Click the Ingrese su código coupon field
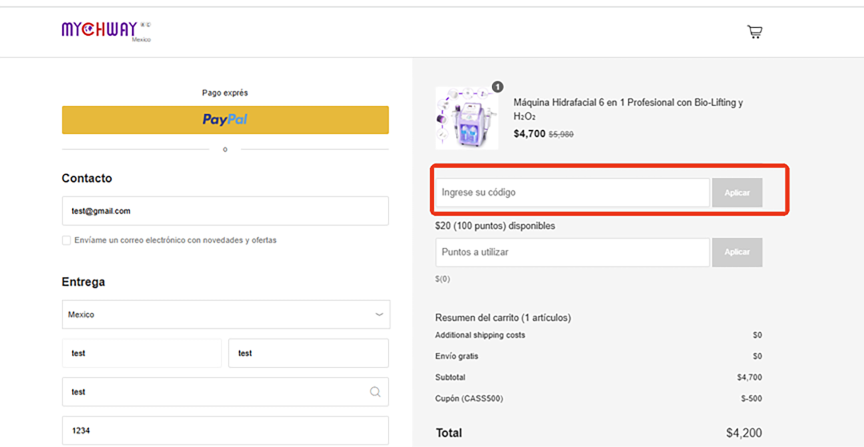 [573, 192]
